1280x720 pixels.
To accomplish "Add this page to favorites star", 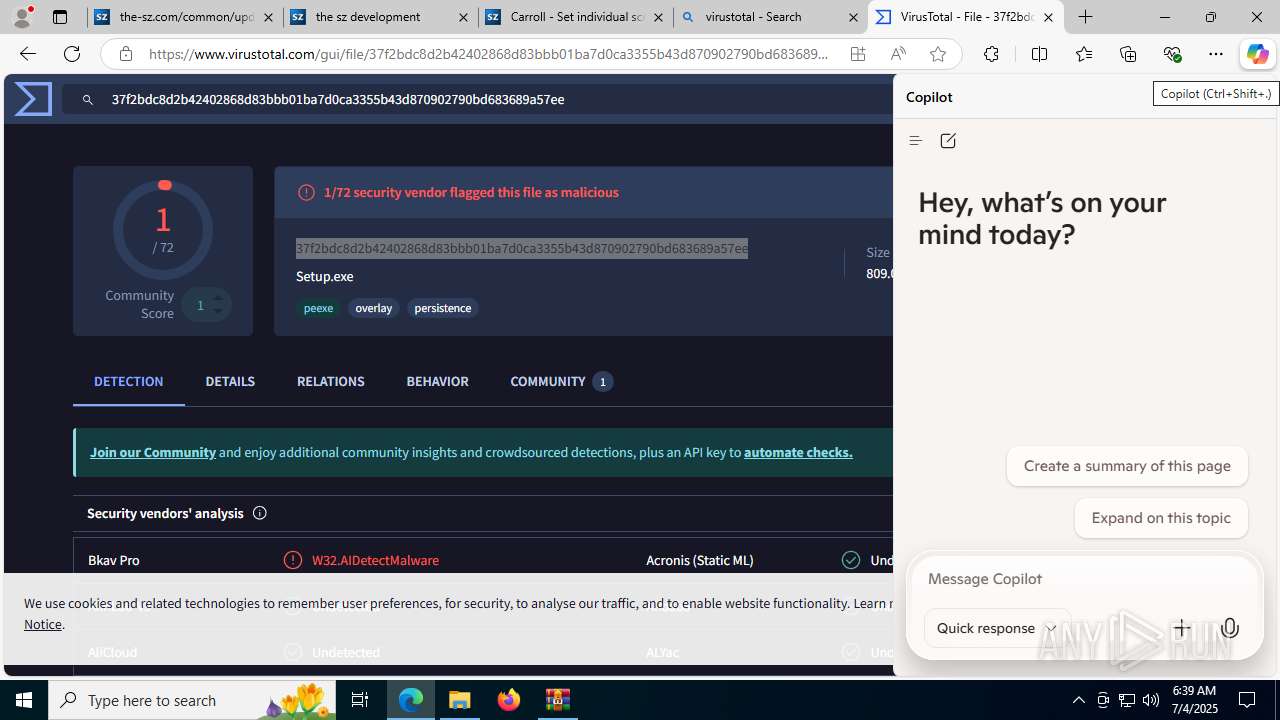I will coord(937,54).
